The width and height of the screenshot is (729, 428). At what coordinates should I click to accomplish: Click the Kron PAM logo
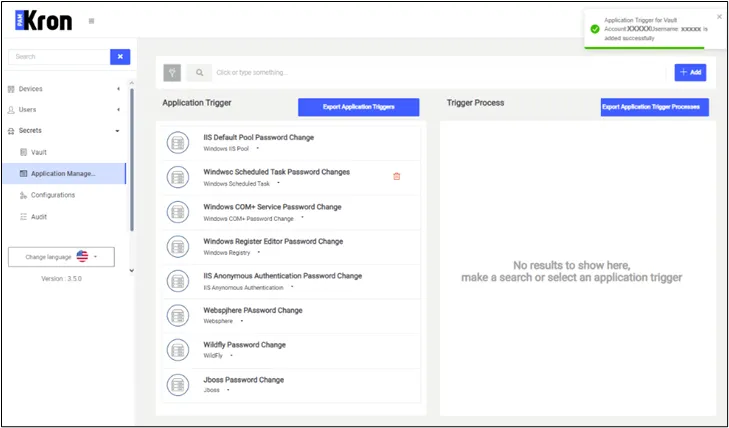[x=44, y=21]
